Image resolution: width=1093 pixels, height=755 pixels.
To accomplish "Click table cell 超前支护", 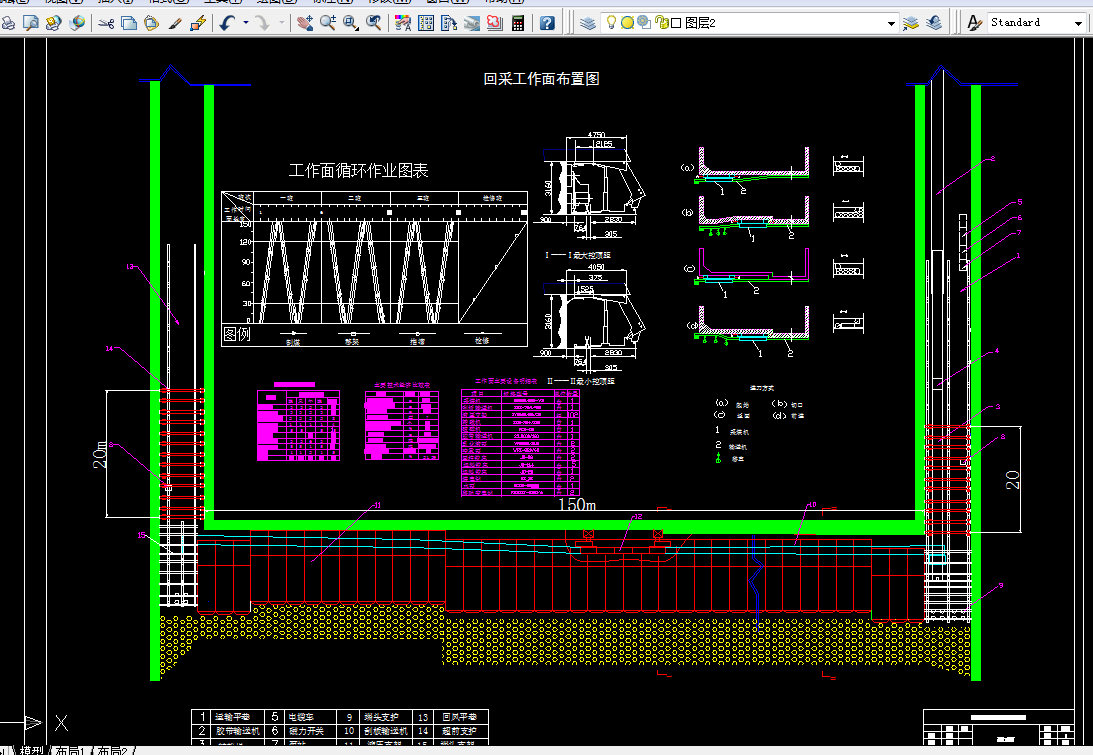I will pyautogui.click(x=459, y=731).
